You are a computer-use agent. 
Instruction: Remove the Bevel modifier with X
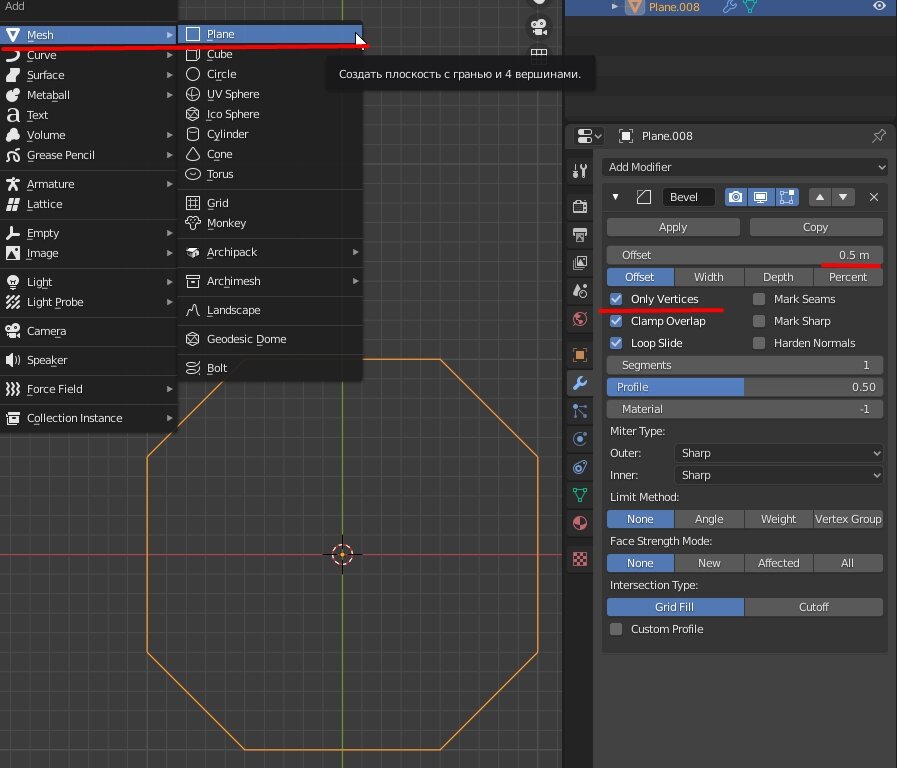point(873,197)
